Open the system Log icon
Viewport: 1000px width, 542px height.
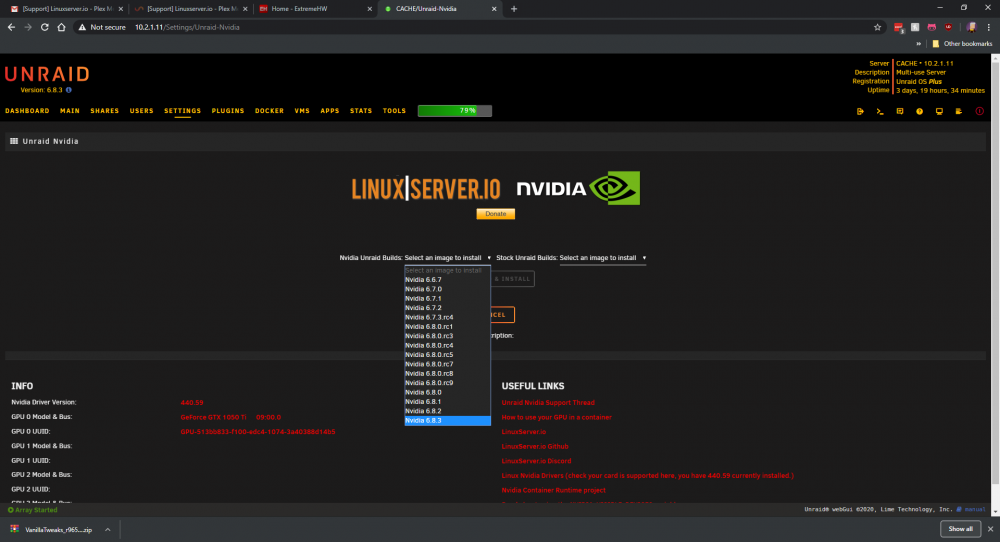959,112
